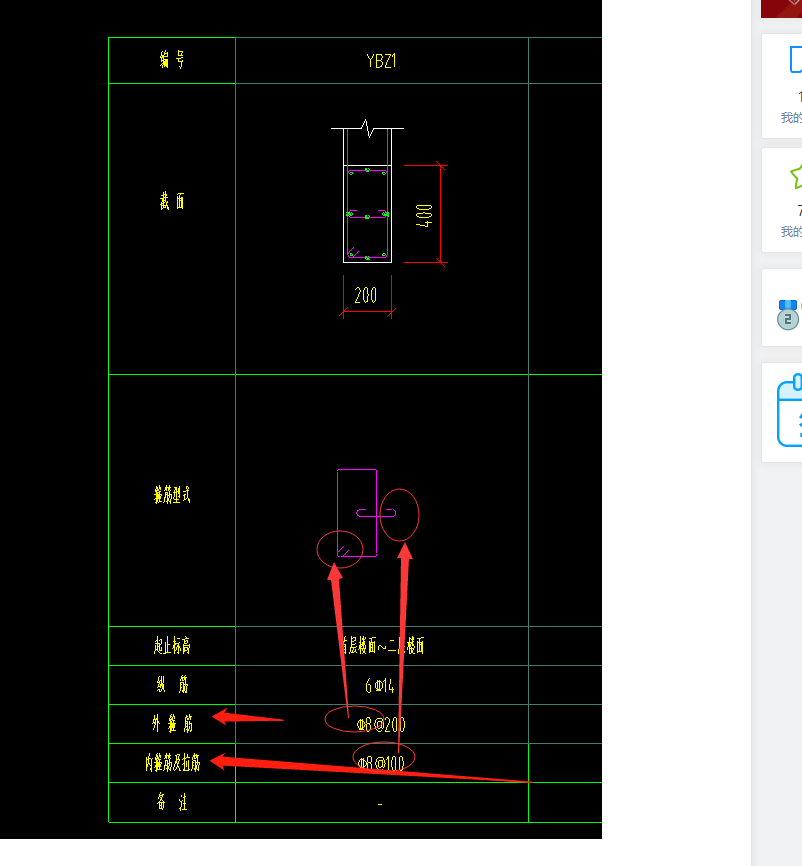Click the 箍筋型式 row label
The image size is (802, 866).
172,495
